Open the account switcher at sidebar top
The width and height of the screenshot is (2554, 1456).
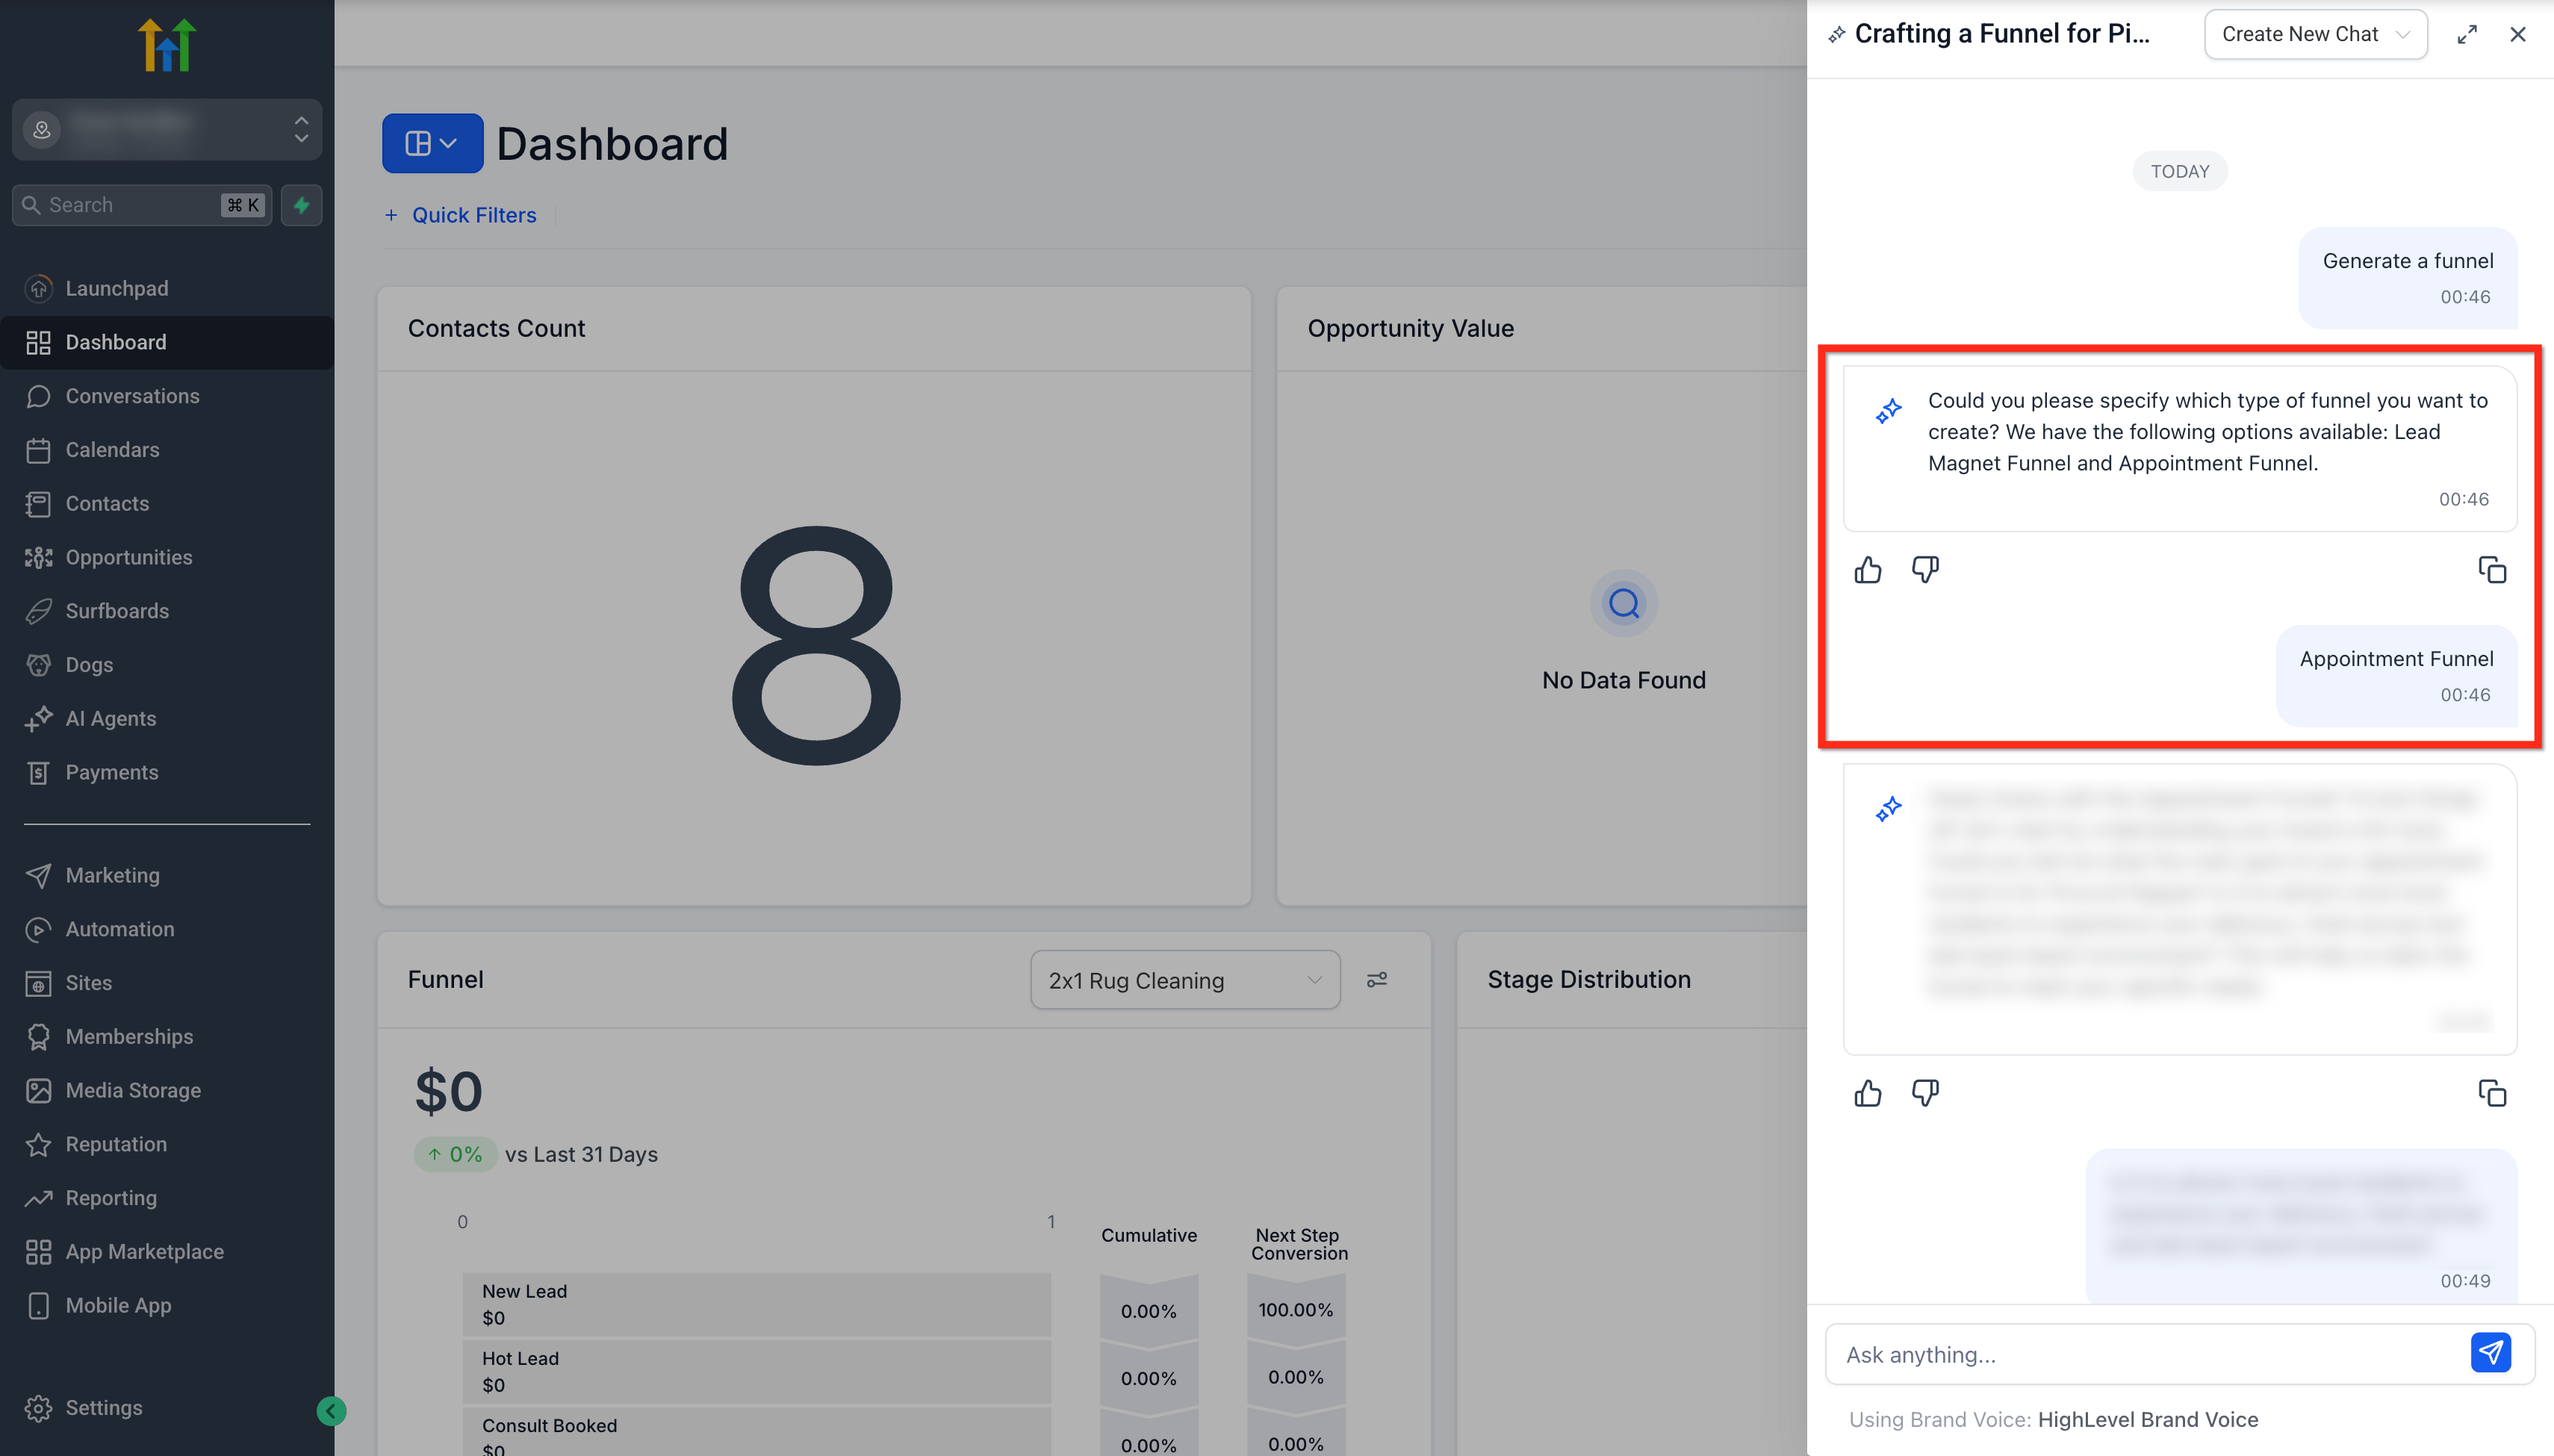point(167,129)
